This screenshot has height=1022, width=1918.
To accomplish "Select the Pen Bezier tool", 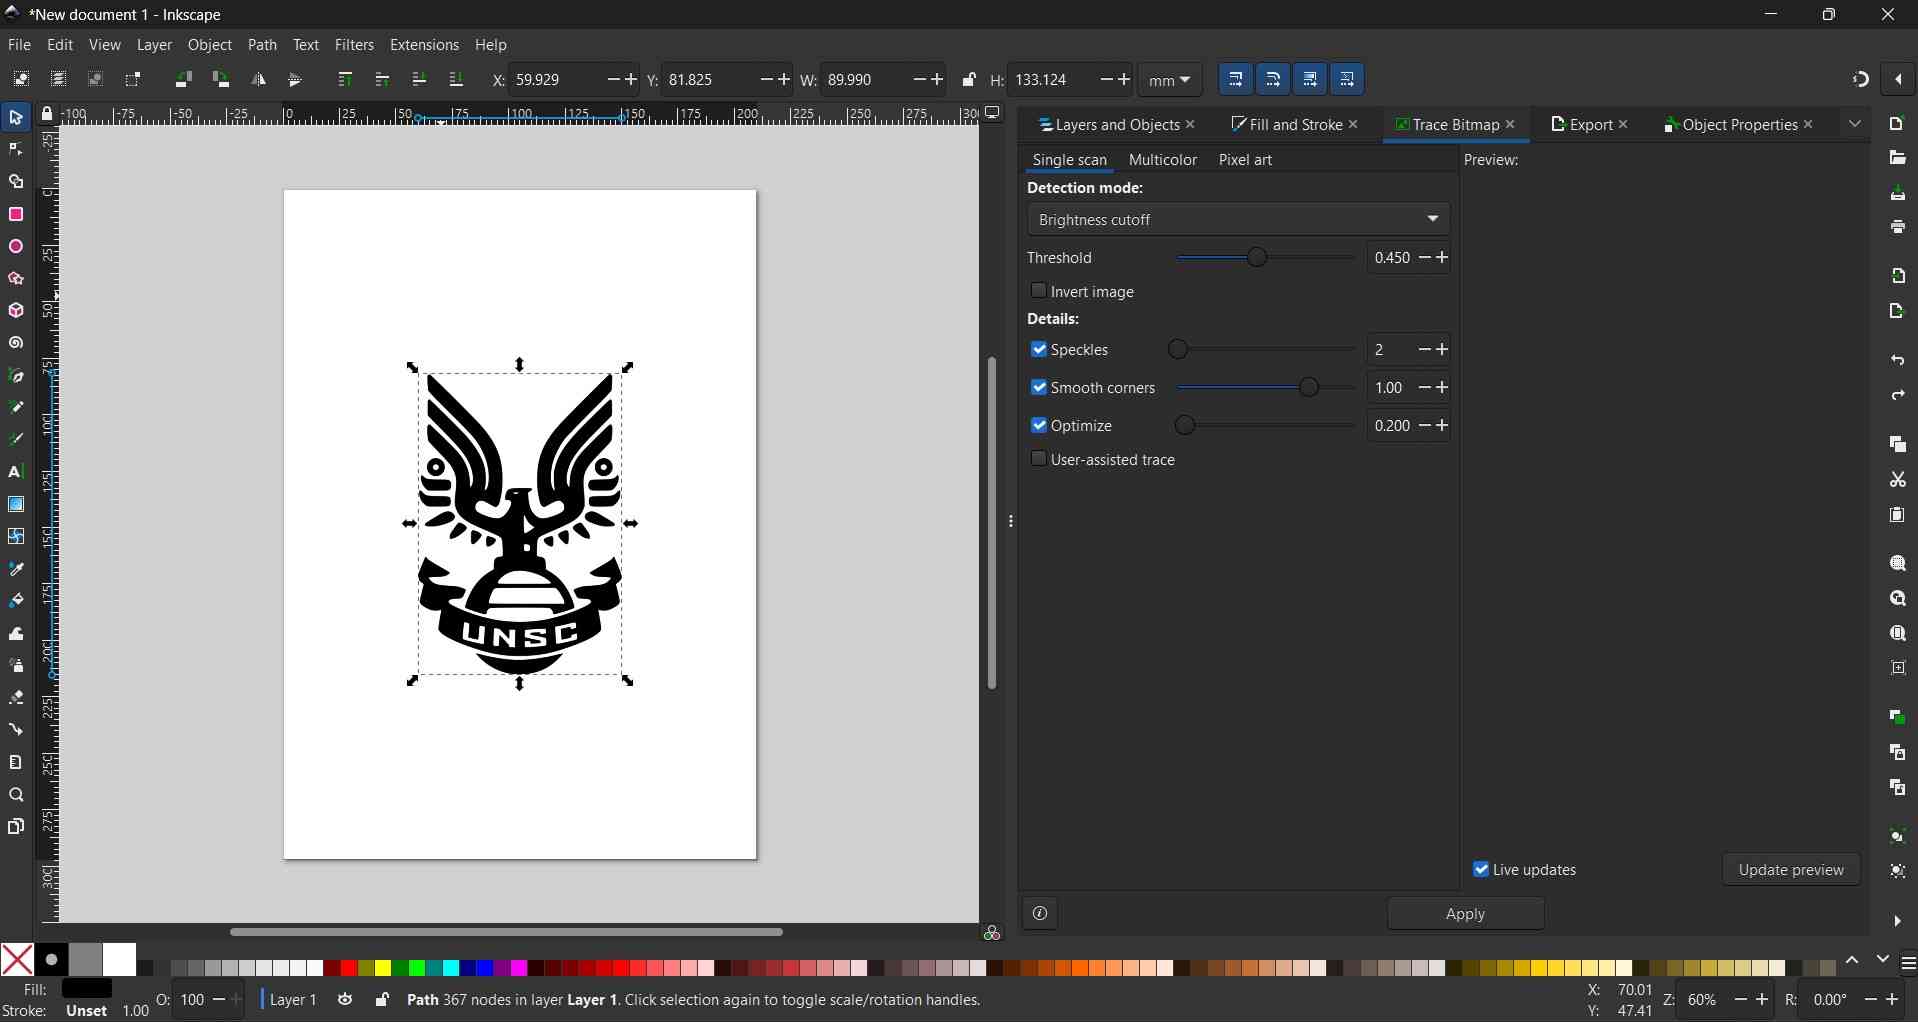I will click(x=16, y=376).
